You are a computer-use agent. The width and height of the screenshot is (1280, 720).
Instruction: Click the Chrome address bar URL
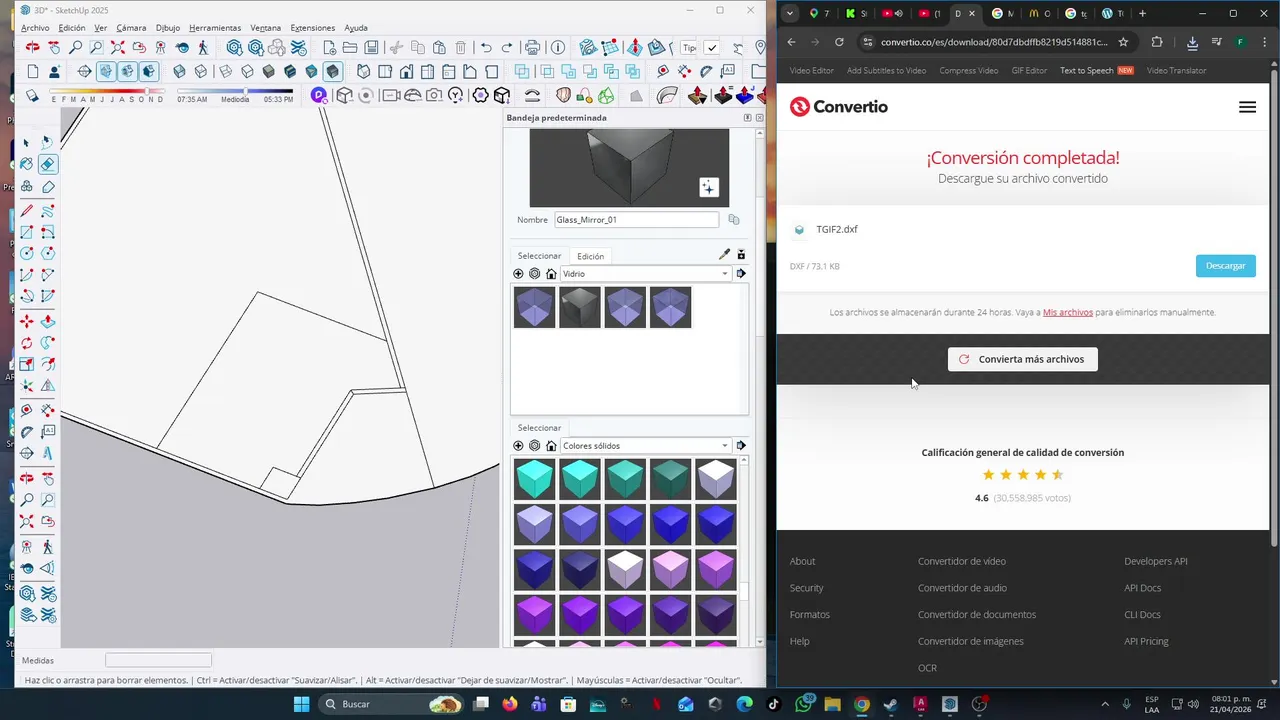pyautogui.click(x=994, y=42)
